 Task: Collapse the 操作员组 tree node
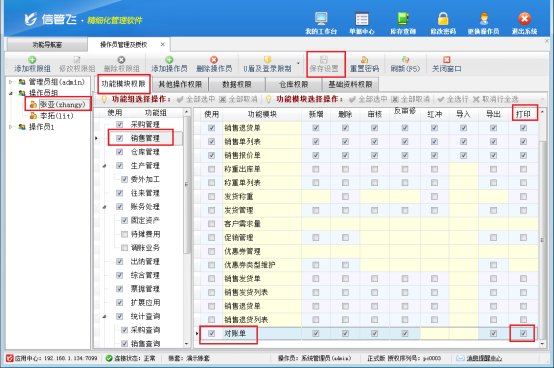[11, 93]
